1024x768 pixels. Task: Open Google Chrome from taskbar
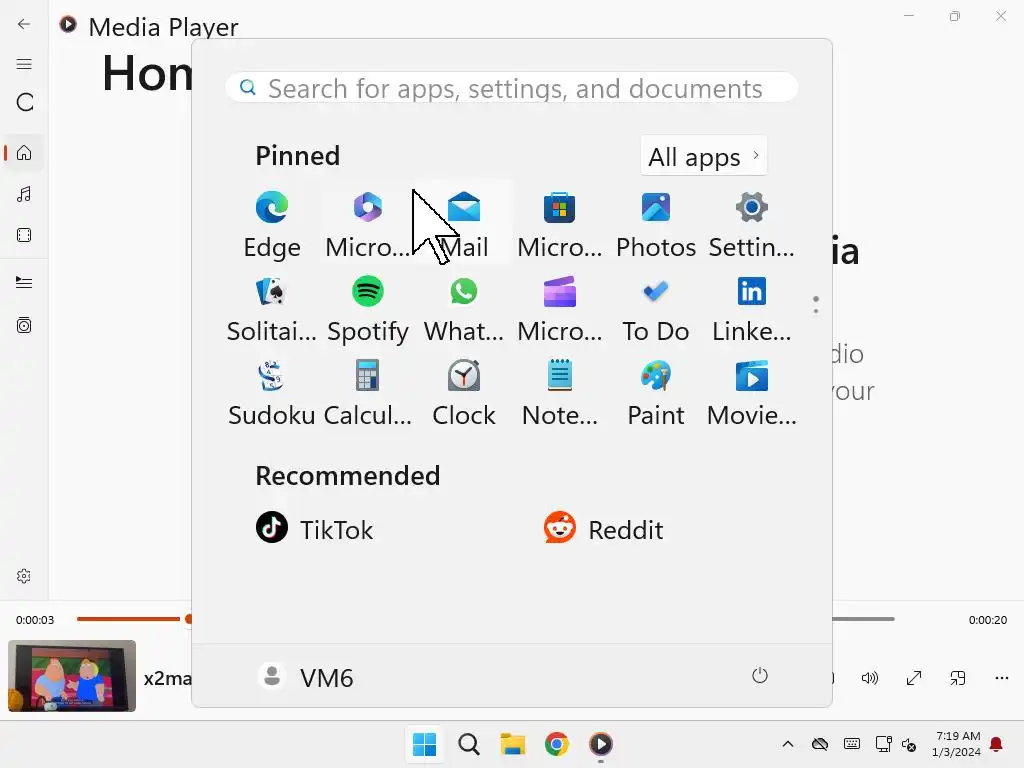[x=556, y=744]
